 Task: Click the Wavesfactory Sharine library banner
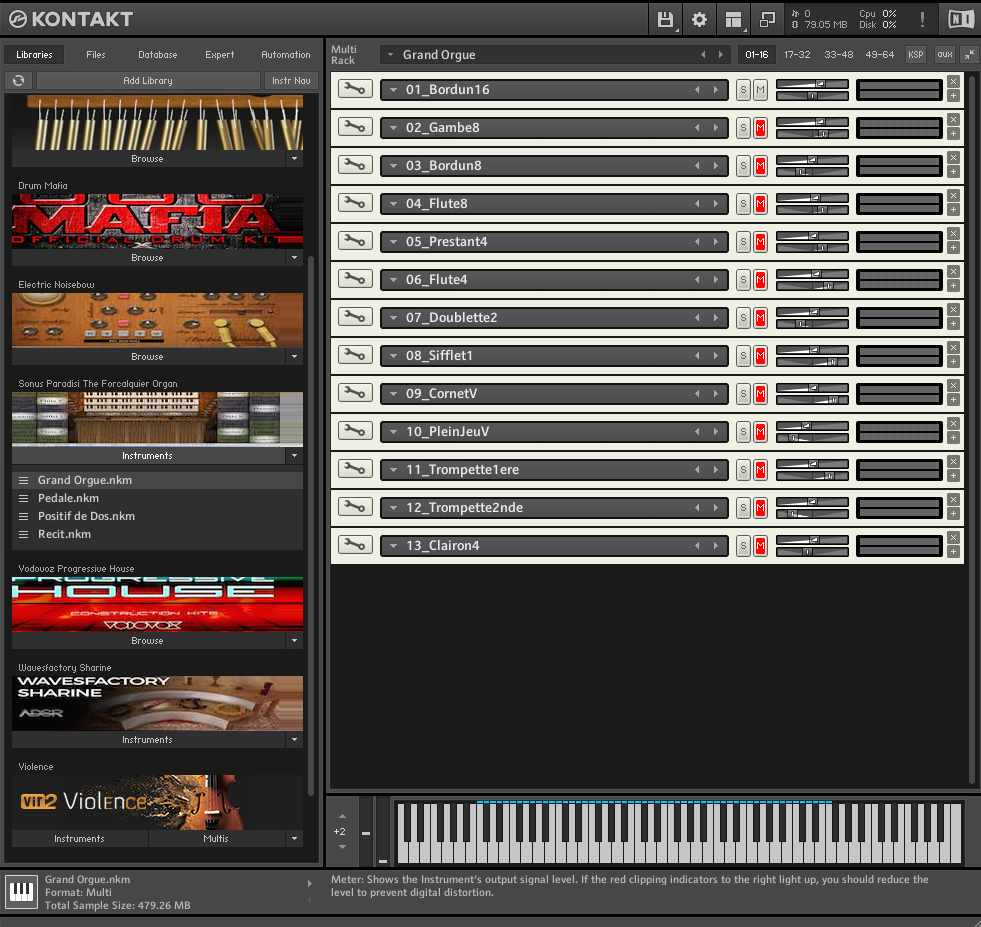(x=158, y=703)
